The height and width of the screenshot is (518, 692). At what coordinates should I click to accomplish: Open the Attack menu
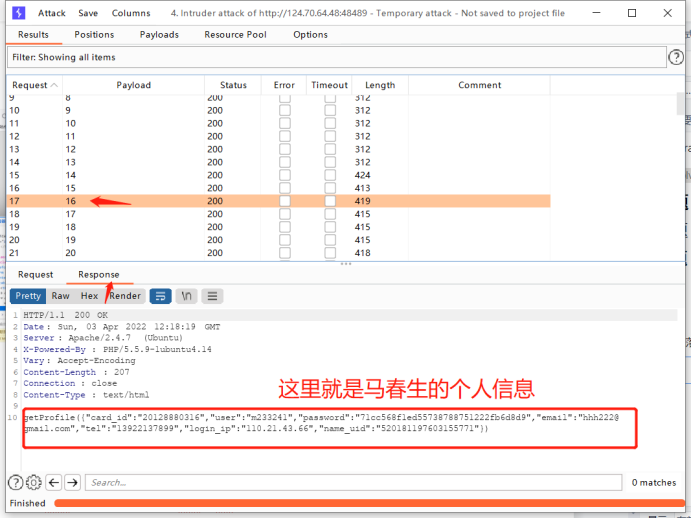tap(52, 13)
